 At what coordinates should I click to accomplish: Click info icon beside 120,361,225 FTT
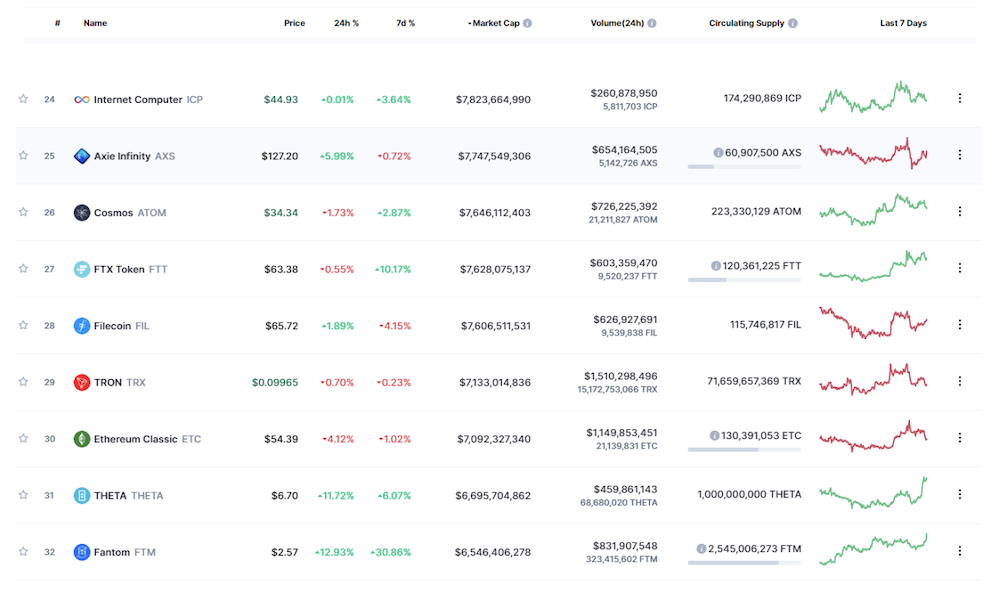[716, 266]
